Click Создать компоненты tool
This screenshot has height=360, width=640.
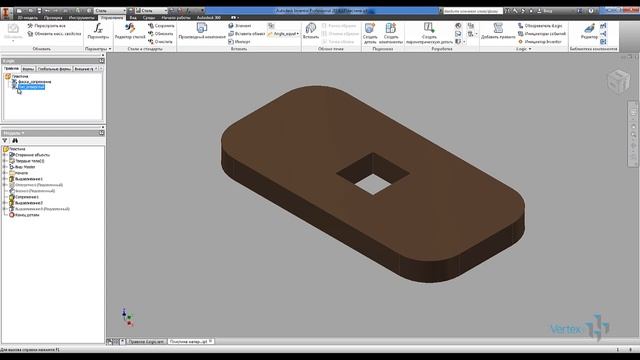coord(391,33)
